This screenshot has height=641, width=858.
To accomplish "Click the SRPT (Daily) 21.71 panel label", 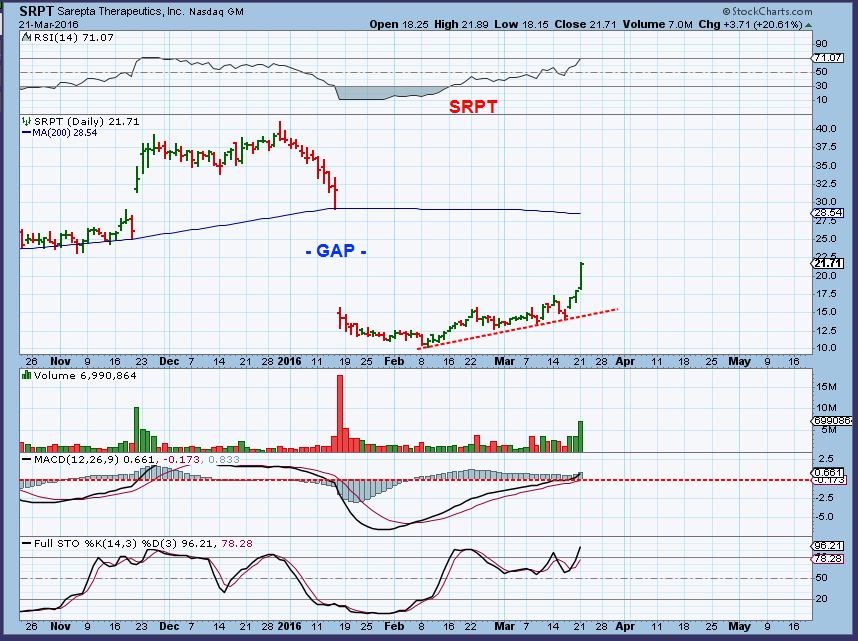I will tap(86, 122).
